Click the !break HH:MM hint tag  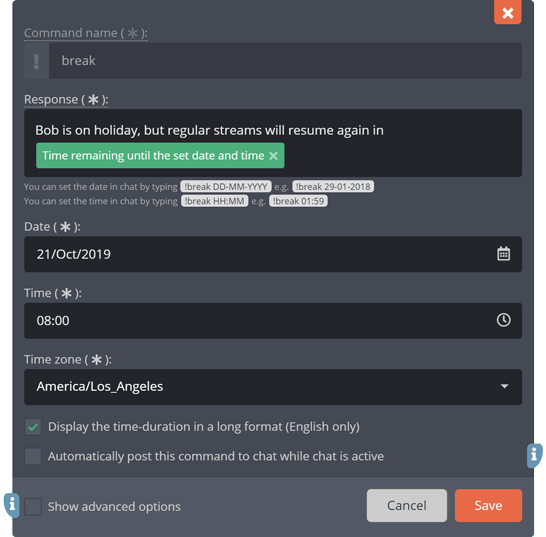coord(214,201)
